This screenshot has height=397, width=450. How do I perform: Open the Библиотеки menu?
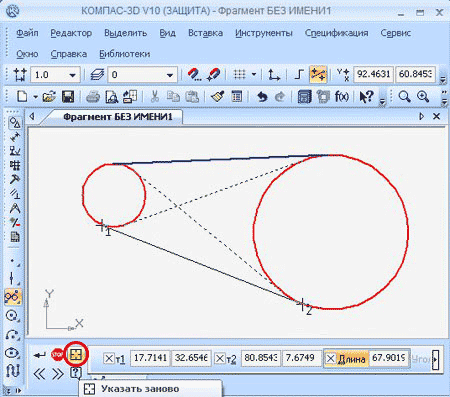click(x=124, y=54)
